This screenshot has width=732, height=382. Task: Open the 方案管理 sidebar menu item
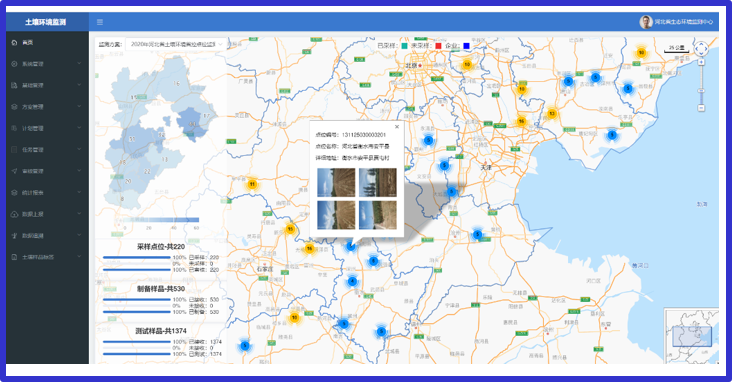pos(47,106)
